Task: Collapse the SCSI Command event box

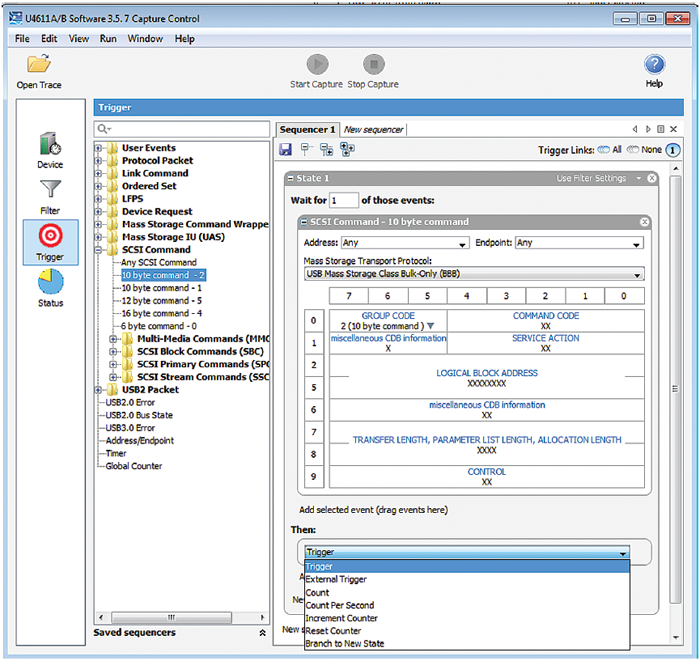Action: point(304,222)
